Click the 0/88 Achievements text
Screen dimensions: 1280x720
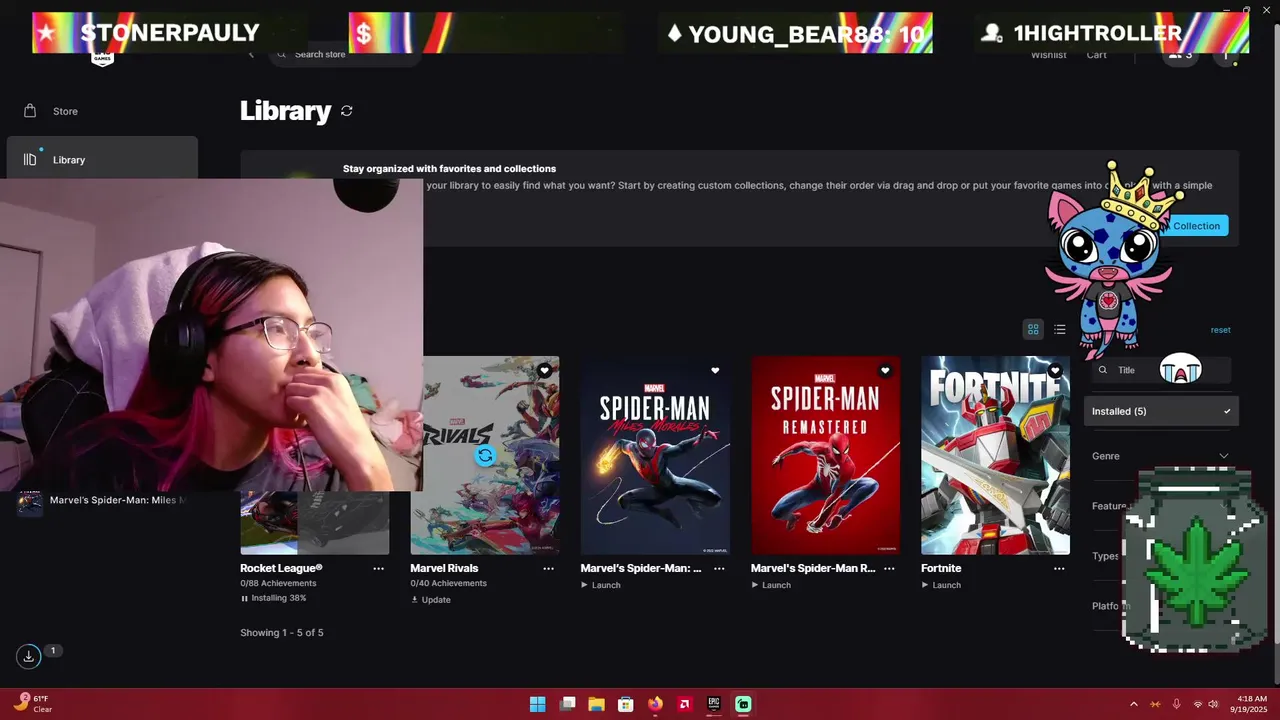coord(278,583)
